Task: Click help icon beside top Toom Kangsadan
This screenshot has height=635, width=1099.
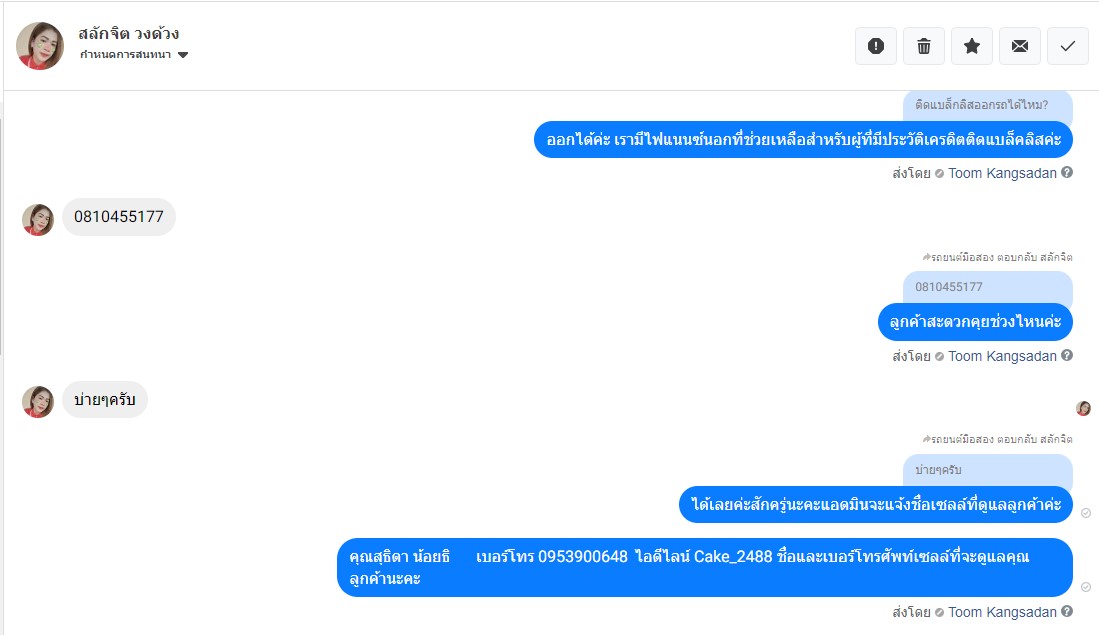Action: 1067,172
